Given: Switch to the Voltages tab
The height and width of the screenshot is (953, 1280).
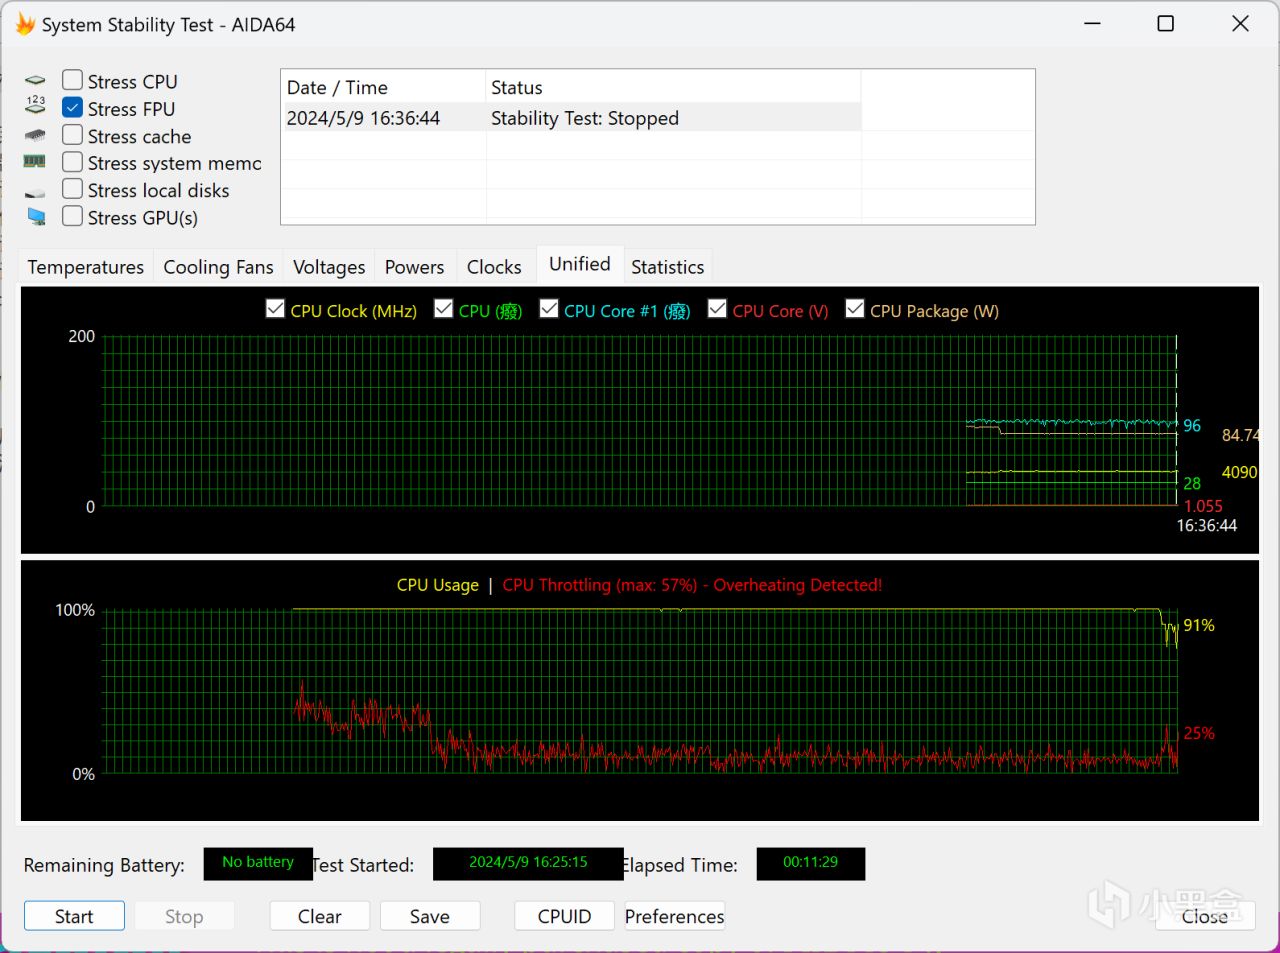Looking at the screenshot, I should (329, 267).
